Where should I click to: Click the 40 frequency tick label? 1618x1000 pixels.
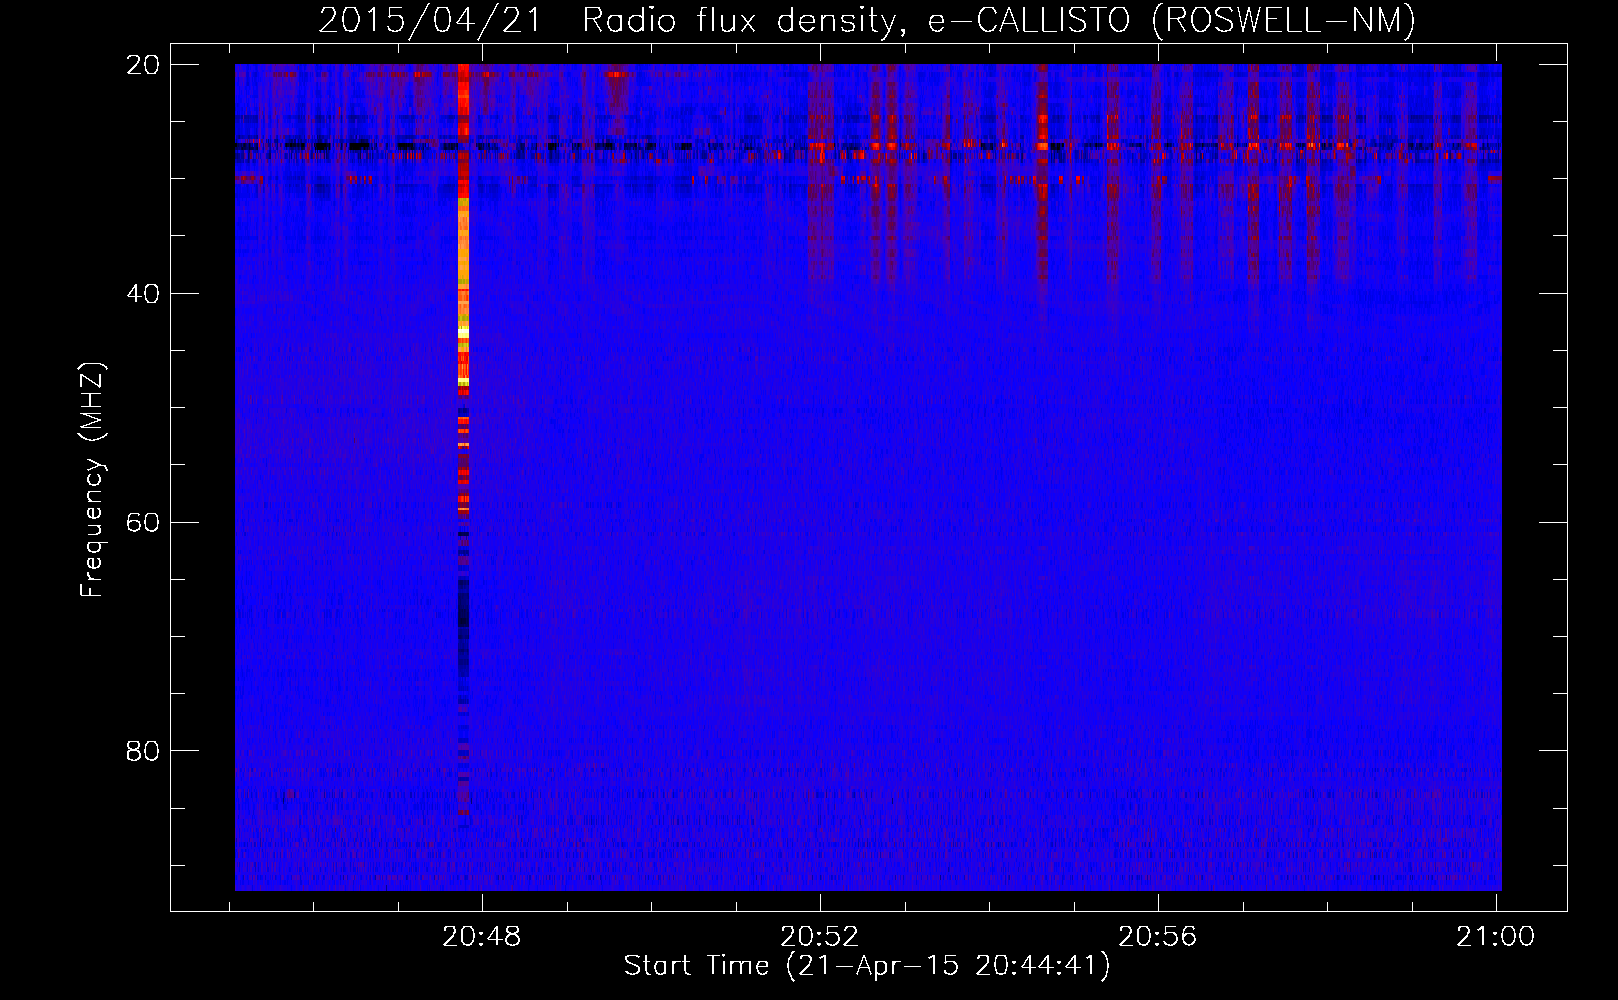pos(143,294)
